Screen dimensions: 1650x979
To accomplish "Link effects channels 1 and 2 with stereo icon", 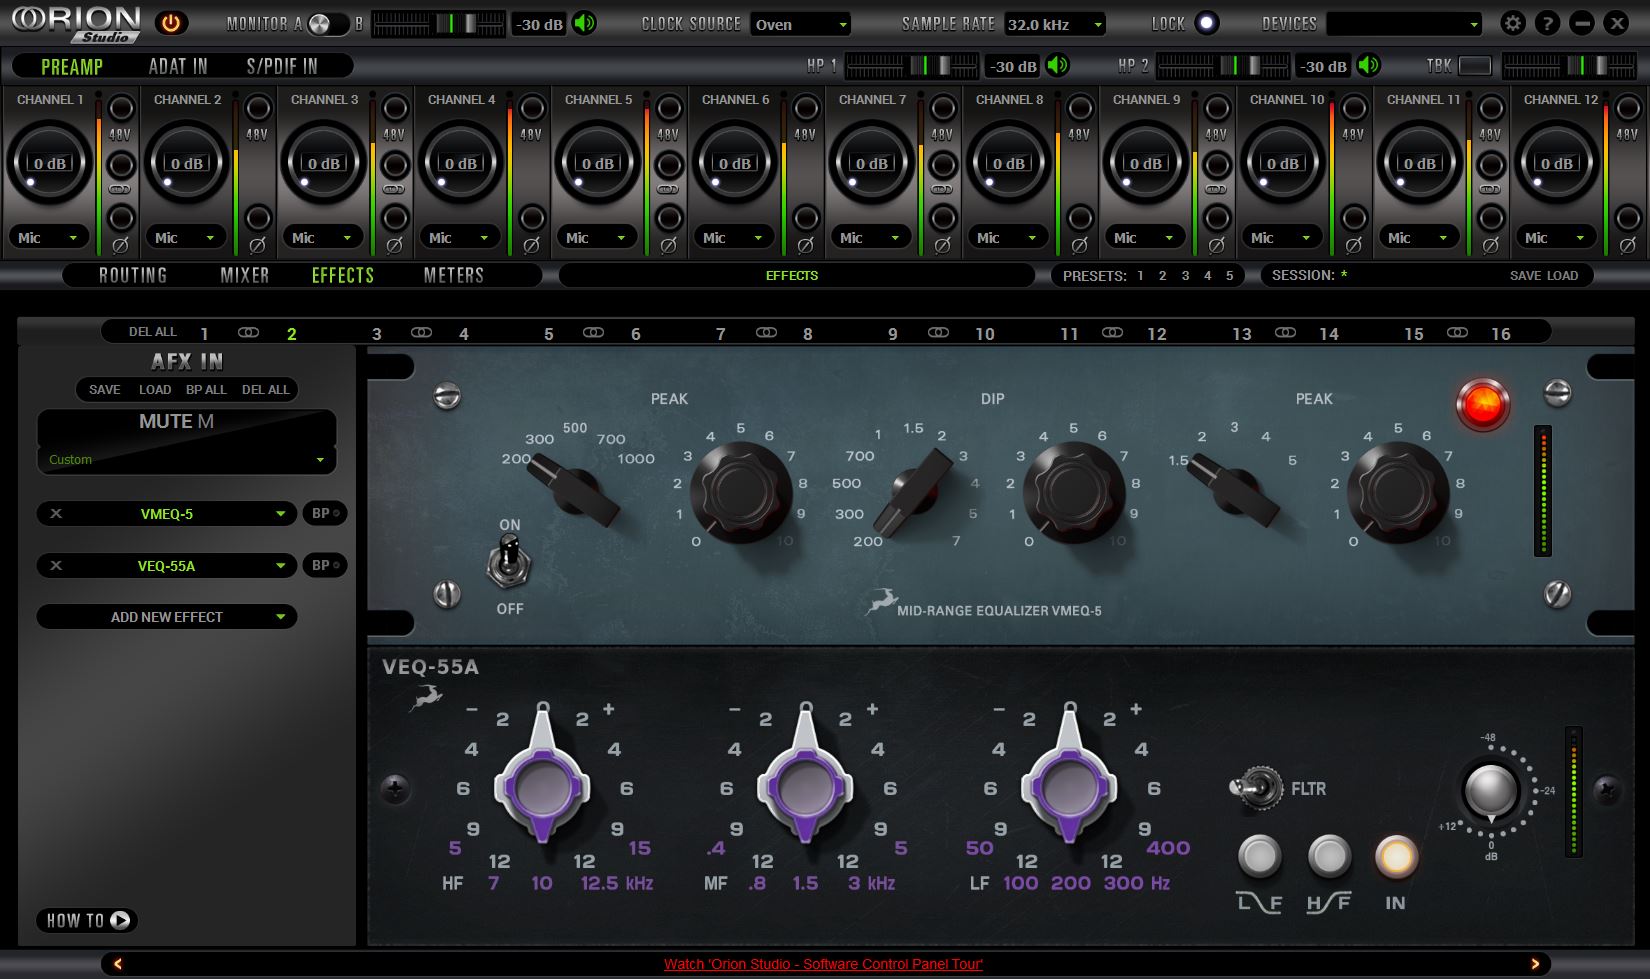I will [248, 331].
